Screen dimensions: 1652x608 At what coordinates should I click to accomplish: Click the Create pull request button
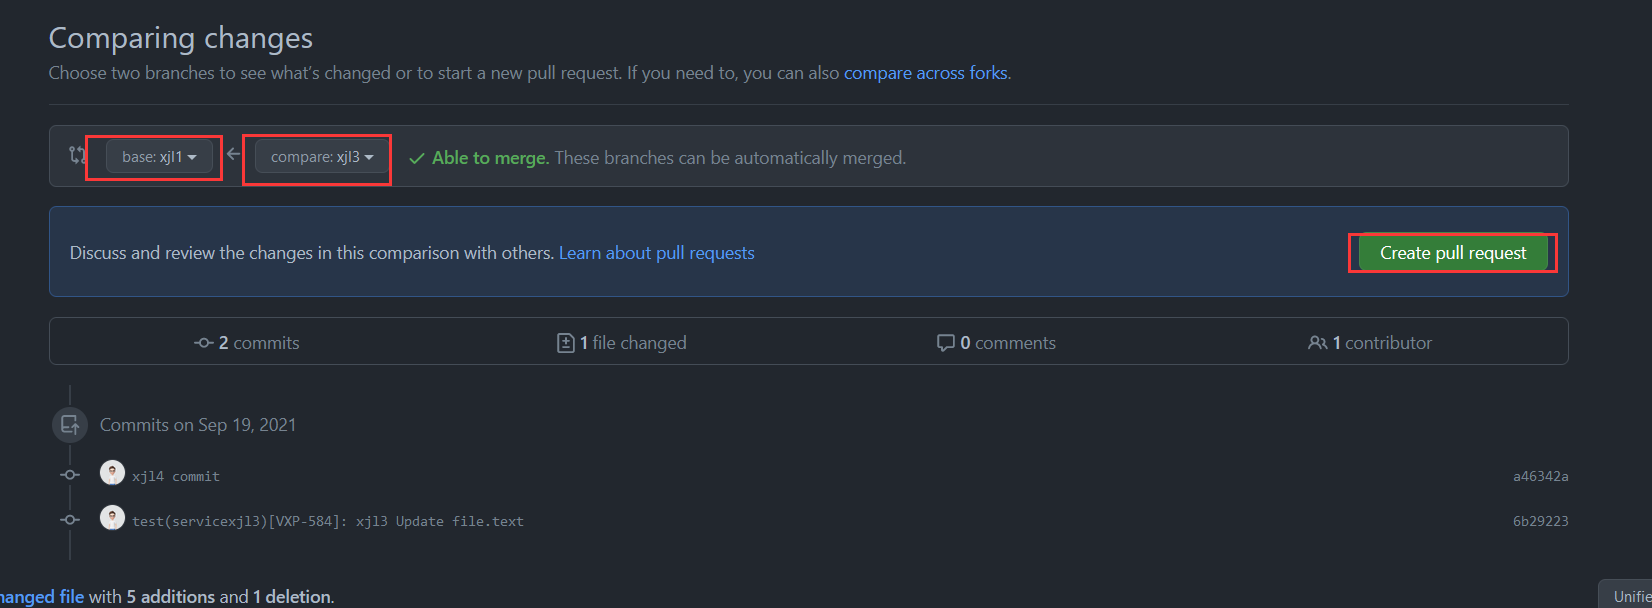[x=1452, y=253]
